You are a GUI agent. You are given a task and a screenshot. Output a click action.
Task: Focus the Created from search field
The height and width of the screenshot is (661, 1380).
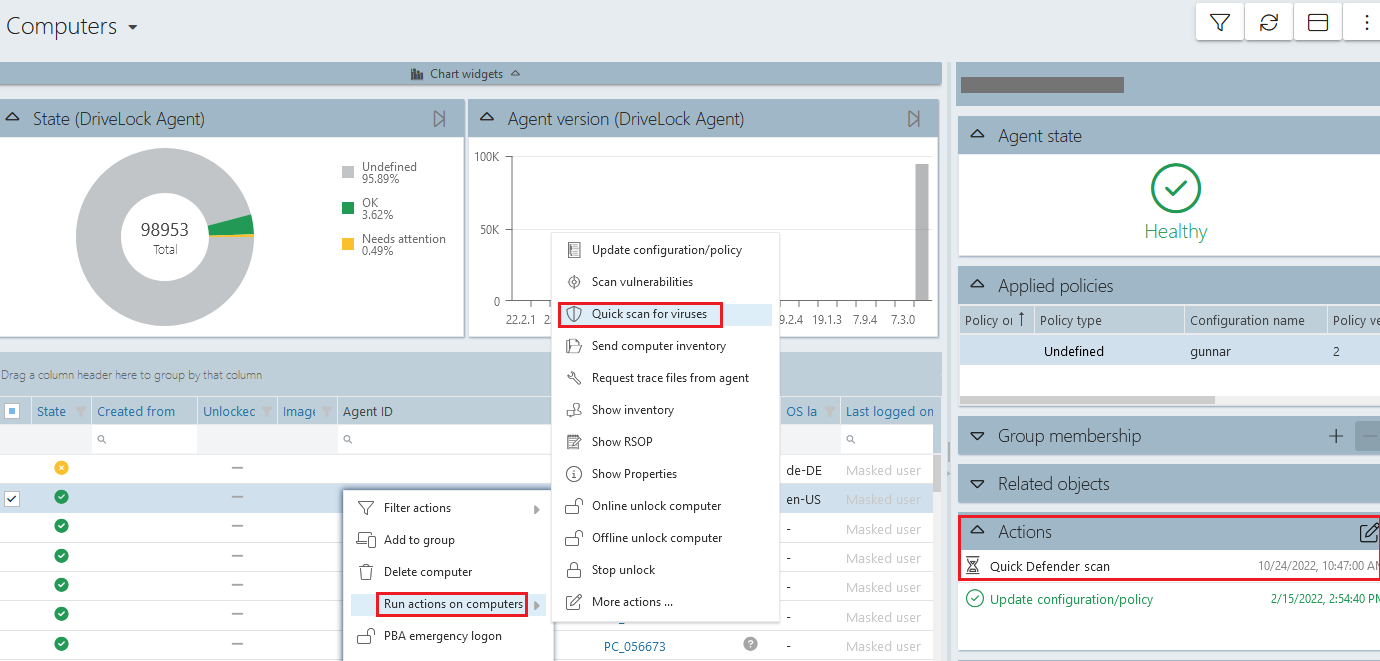pyautogui.click(x=144, y=439)
